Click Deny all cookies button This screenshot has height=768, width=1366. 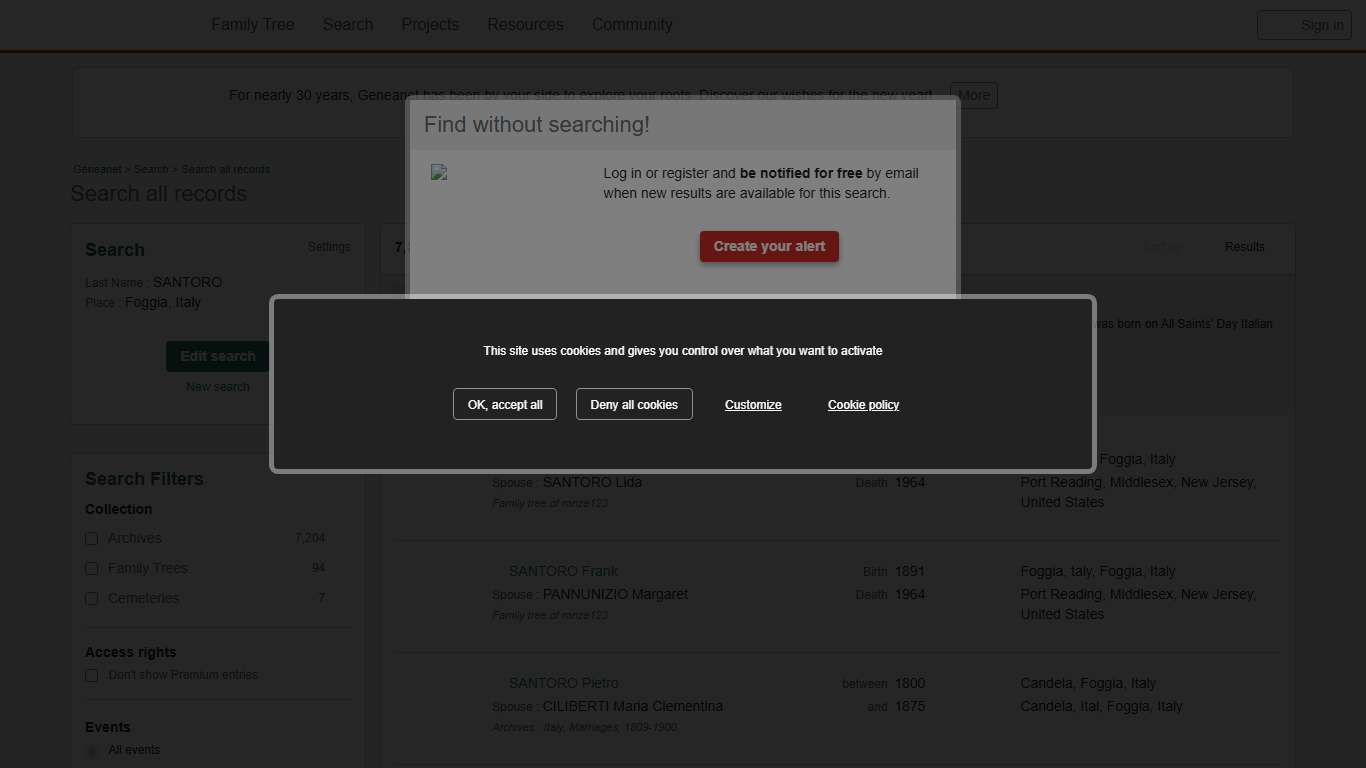[x=634, y=404]
